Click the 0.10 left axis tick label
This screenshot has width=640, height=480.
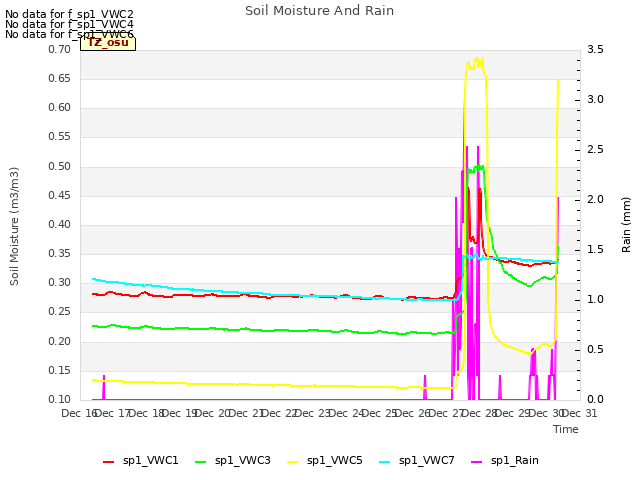click(x=60, y=399)
